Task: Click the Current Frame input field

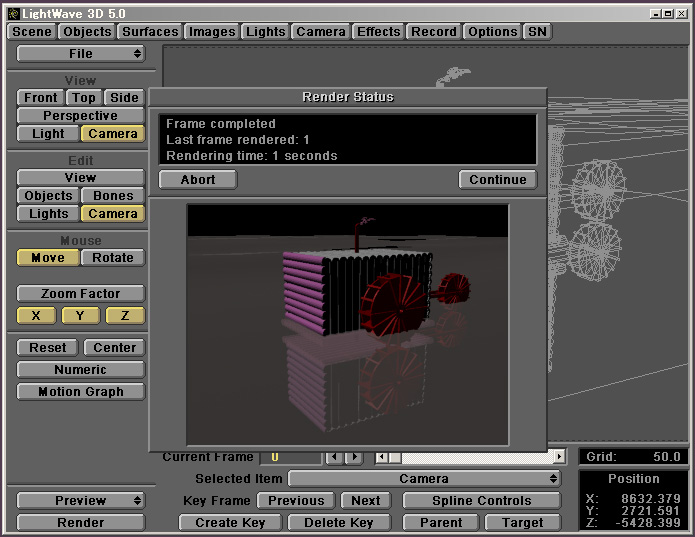Action: click(290, 458)
